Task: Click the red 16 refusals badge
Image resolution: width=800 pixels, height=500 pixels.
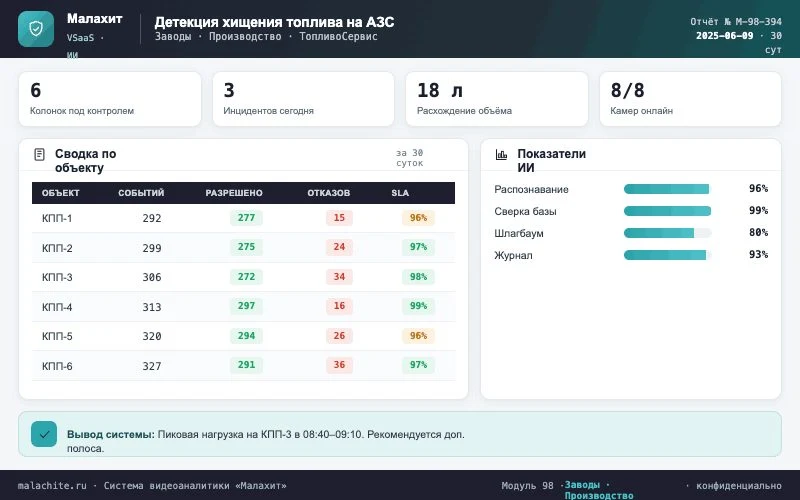Action: (x=339, y=306)
